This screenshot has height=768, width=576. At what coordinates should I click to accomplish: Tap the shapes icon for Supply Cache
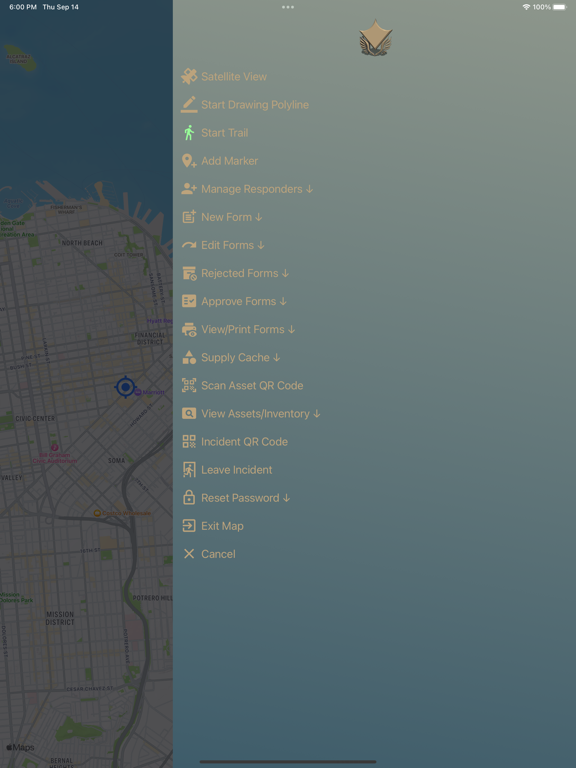(189, 357)
